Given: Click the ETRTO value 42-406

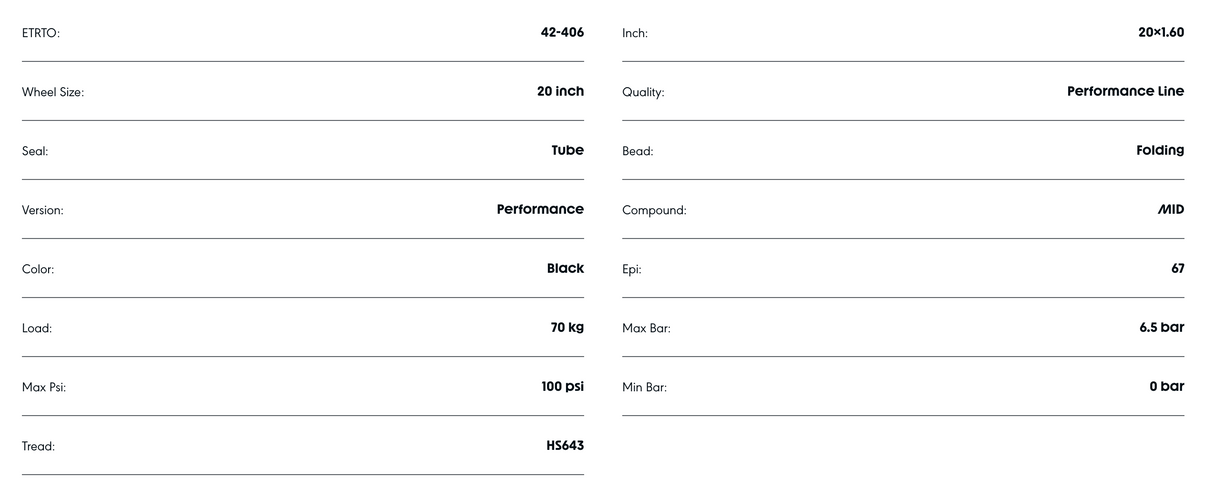Looking at the screenshot, I should point(562,32).
